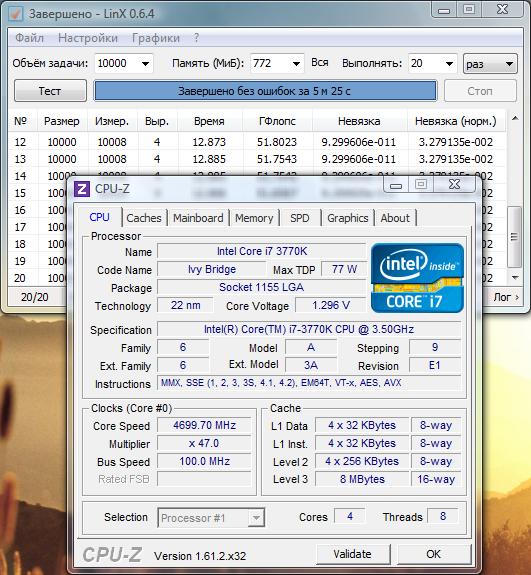
Task: Click the LinX scrollbar up arrow
Action: (515, 118)
